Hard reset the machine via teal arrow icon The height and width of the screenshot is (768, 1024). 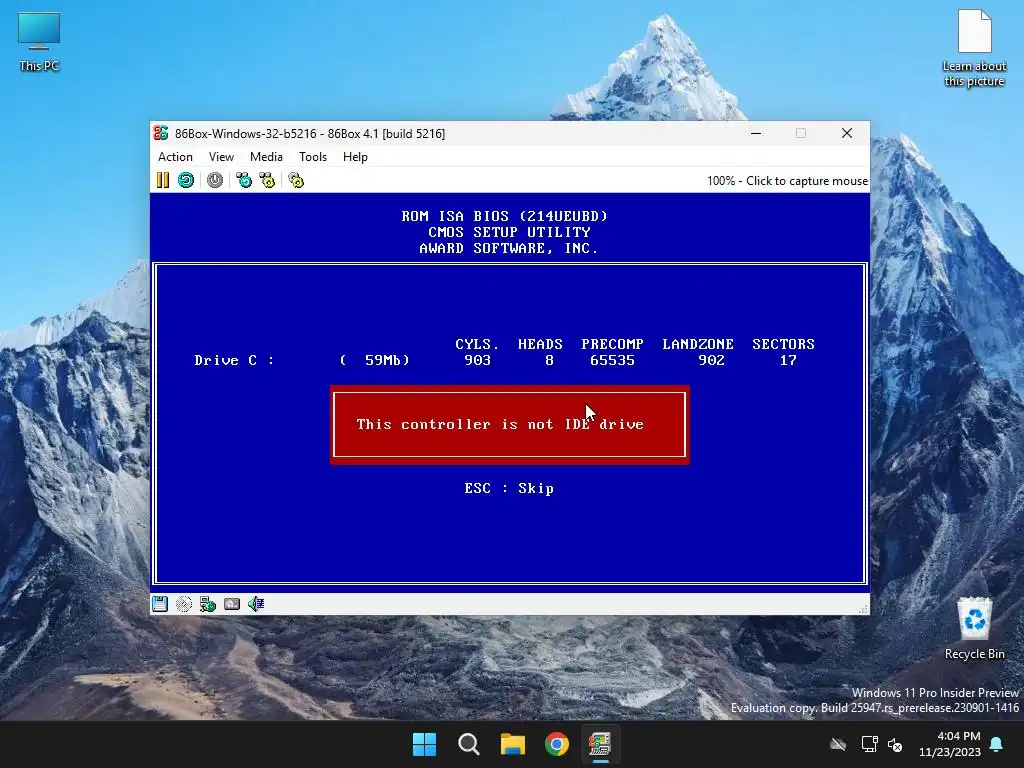186,180
